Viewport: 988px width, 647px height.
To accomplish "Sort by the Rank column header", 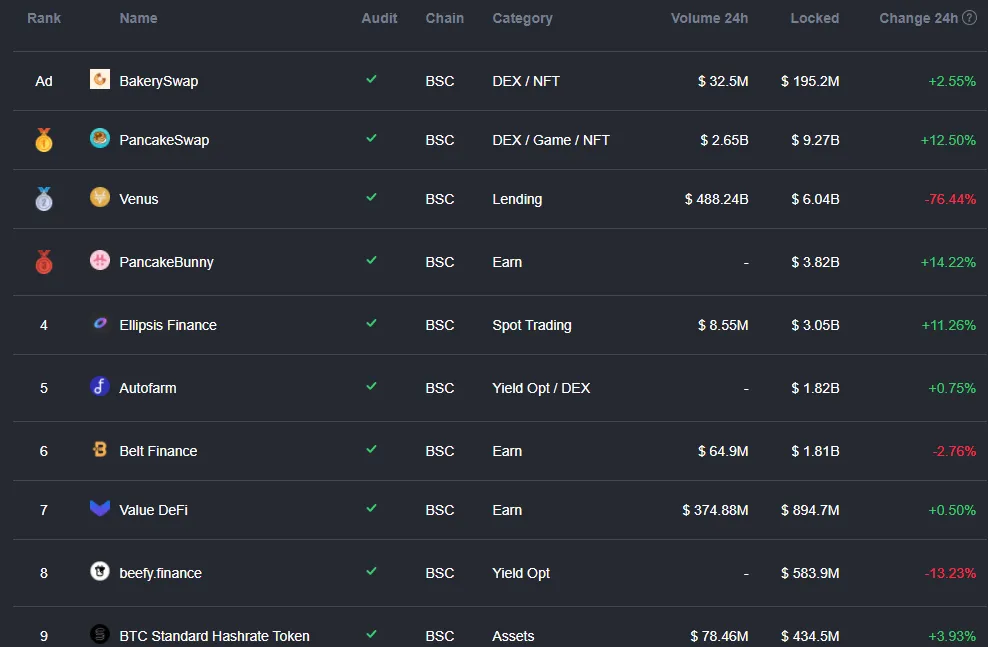I will (43, 18).
